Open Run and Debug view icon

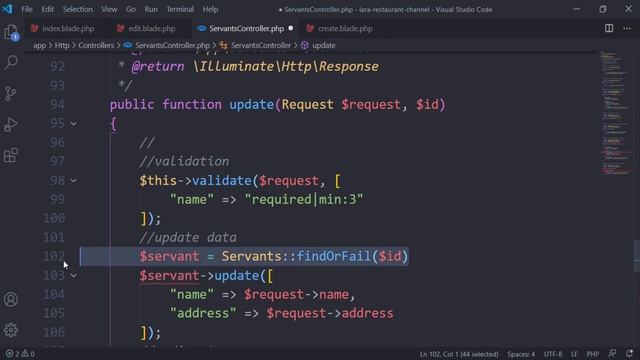point(11,124)
